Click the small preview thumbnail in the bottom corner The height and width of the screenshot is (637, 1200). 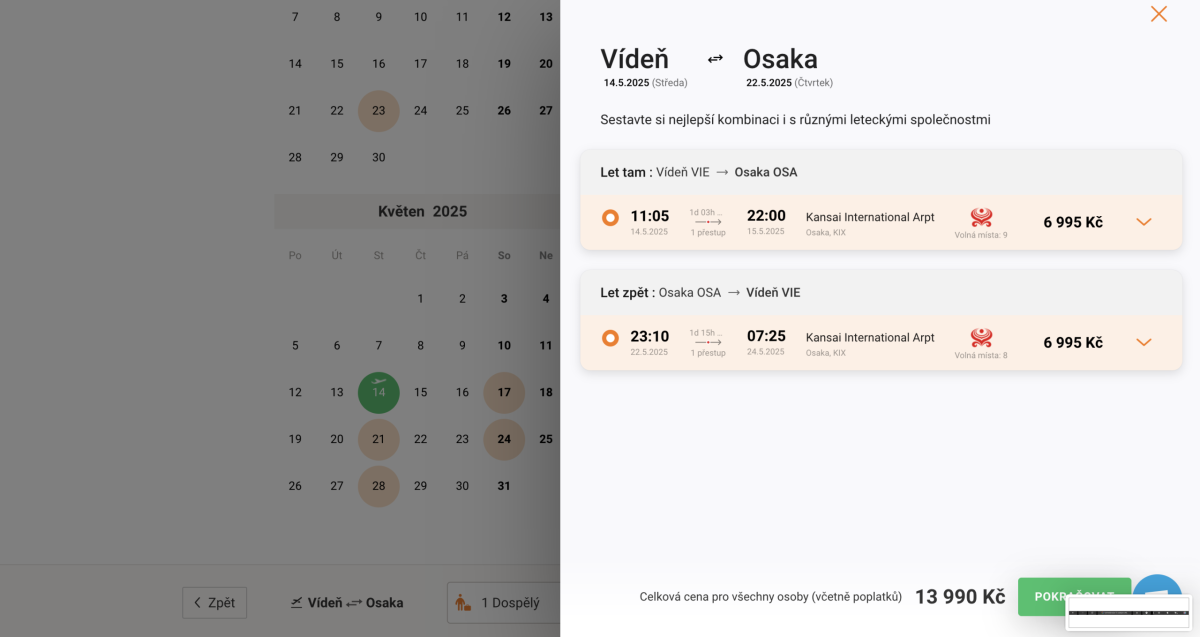[1128, 612]
